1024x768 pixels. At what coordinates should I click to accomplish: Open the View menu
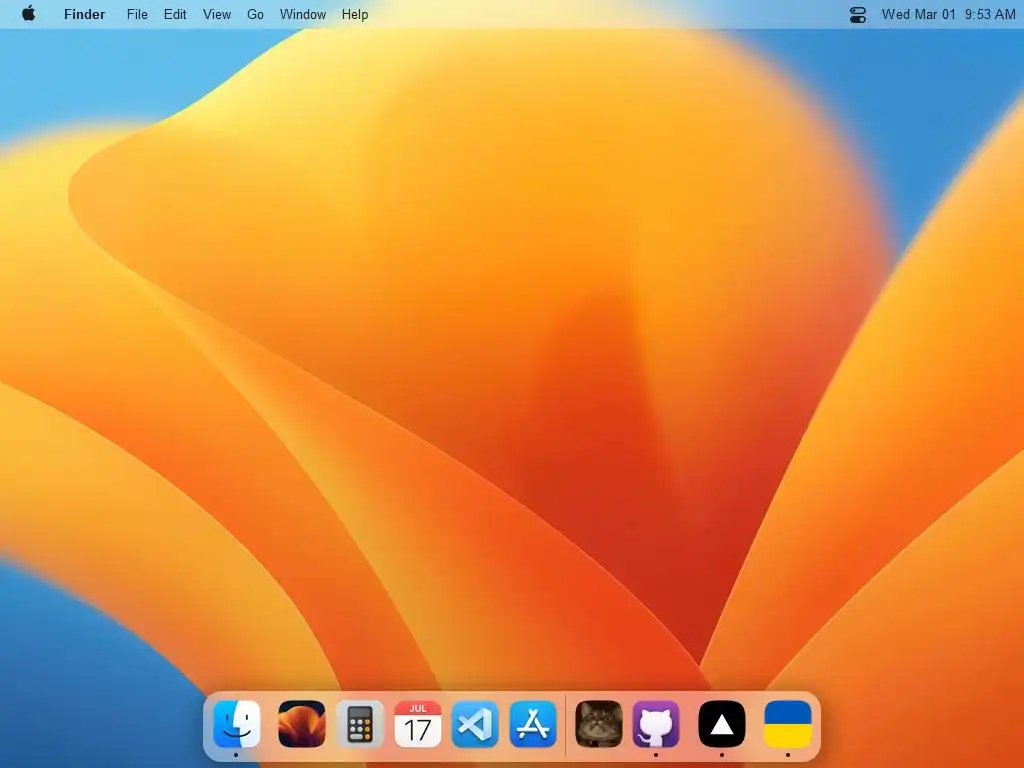(x=217, y=14)
